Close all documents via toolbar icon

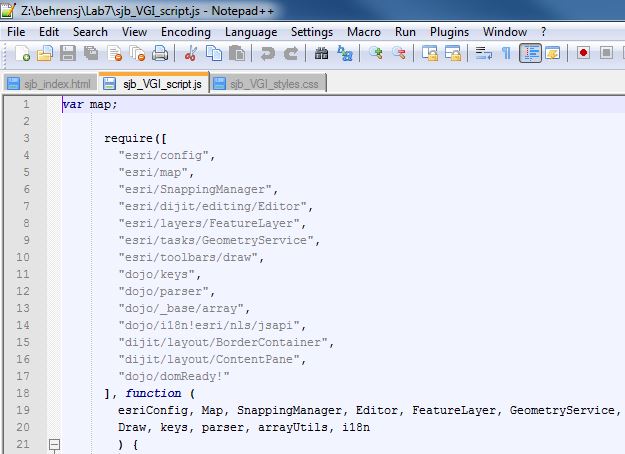coord(138,53)
